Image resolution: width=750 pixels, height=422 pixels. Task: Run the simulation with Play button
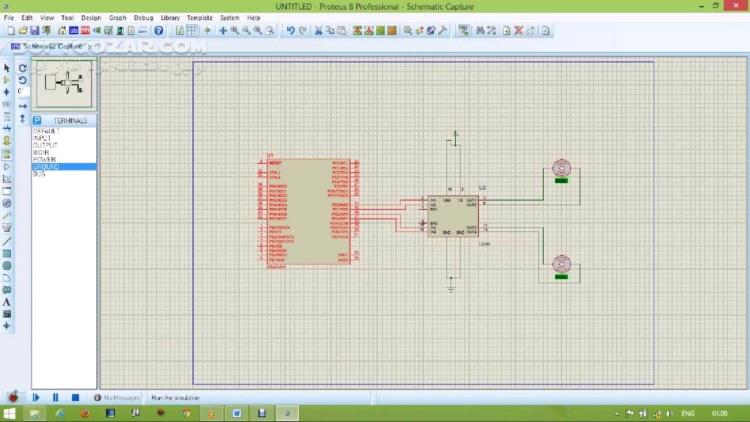click(36, 398)
